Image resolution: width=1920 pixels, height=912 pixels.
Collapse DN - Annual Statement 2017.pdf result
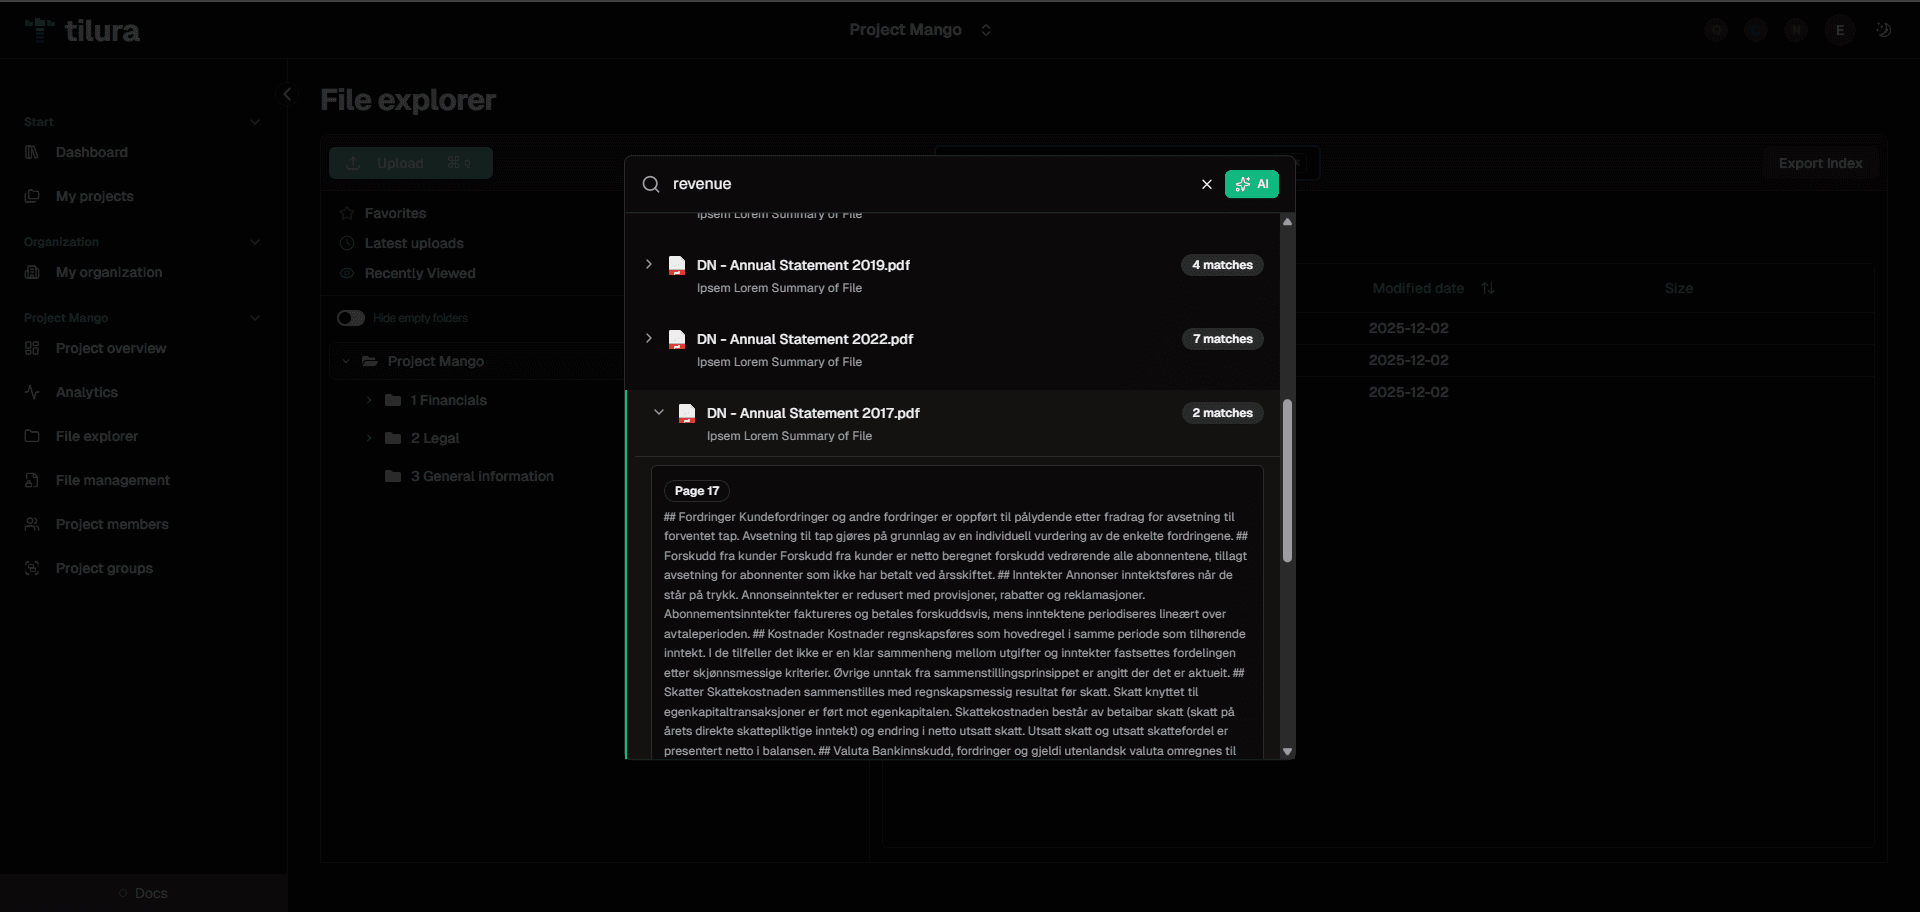[x=659, y=412]
